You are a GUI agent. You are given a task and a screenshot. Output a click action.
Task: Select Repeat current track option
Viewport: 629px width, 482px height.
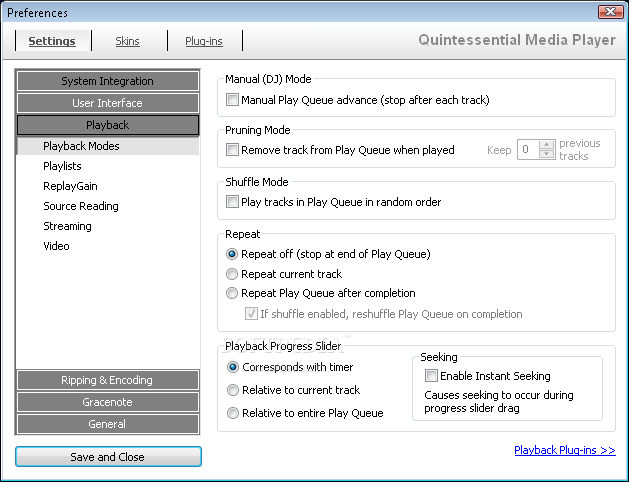[x=232, y=274]
